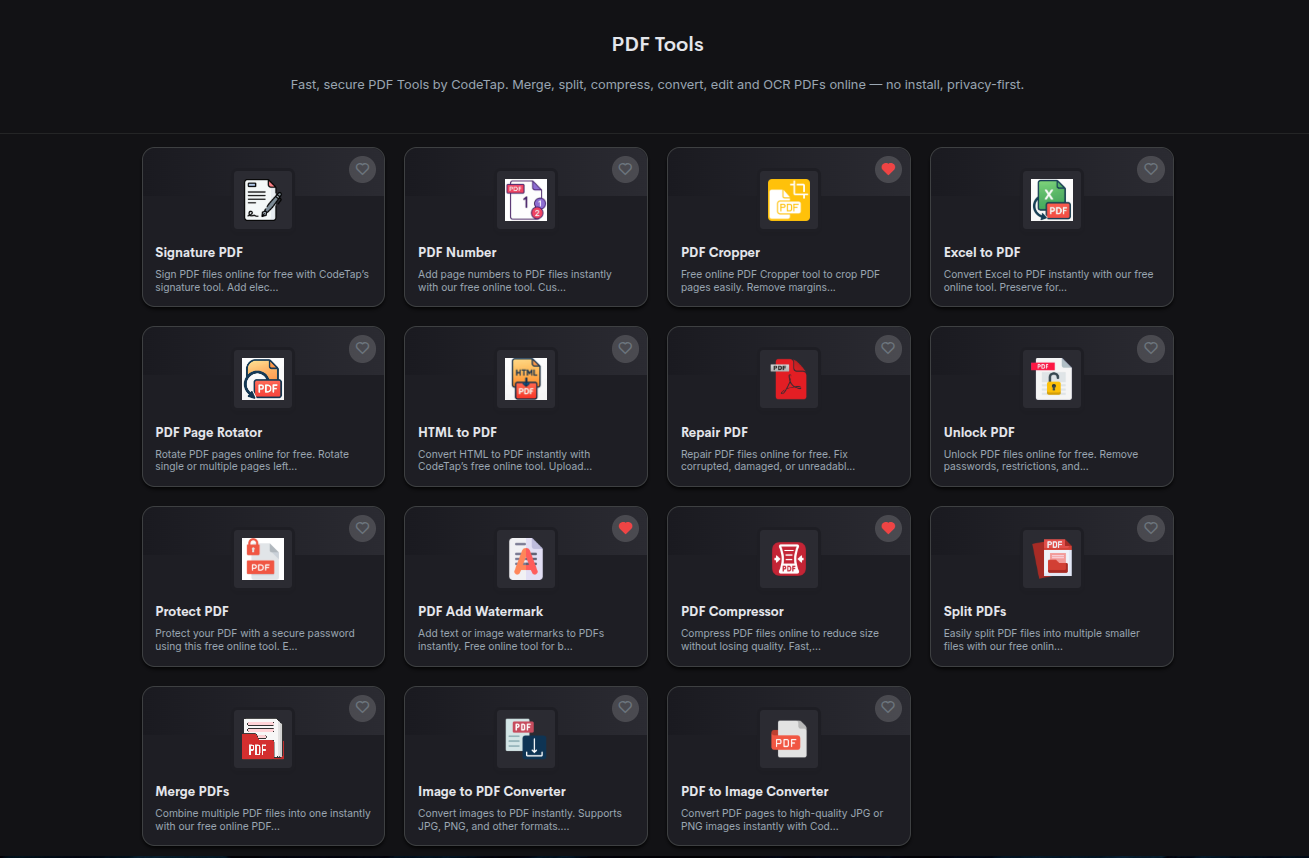This screenshot has height=858, width=1309.
Task: Click description 'Repair PDF files online for free'
Action: coord(766,460)
